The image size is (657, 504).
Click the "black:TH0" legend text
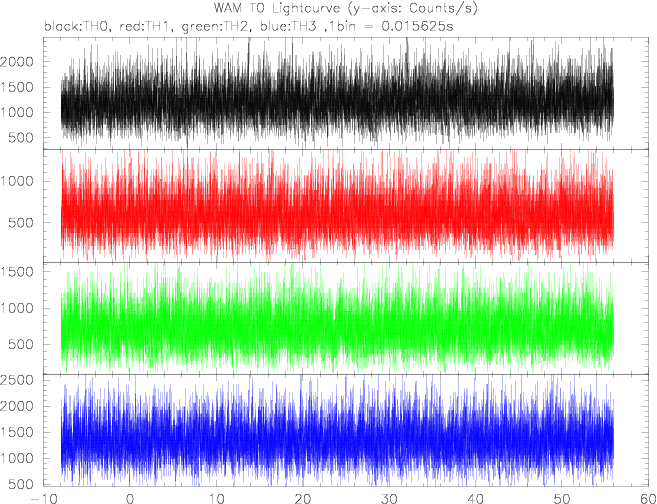(75, 27)
